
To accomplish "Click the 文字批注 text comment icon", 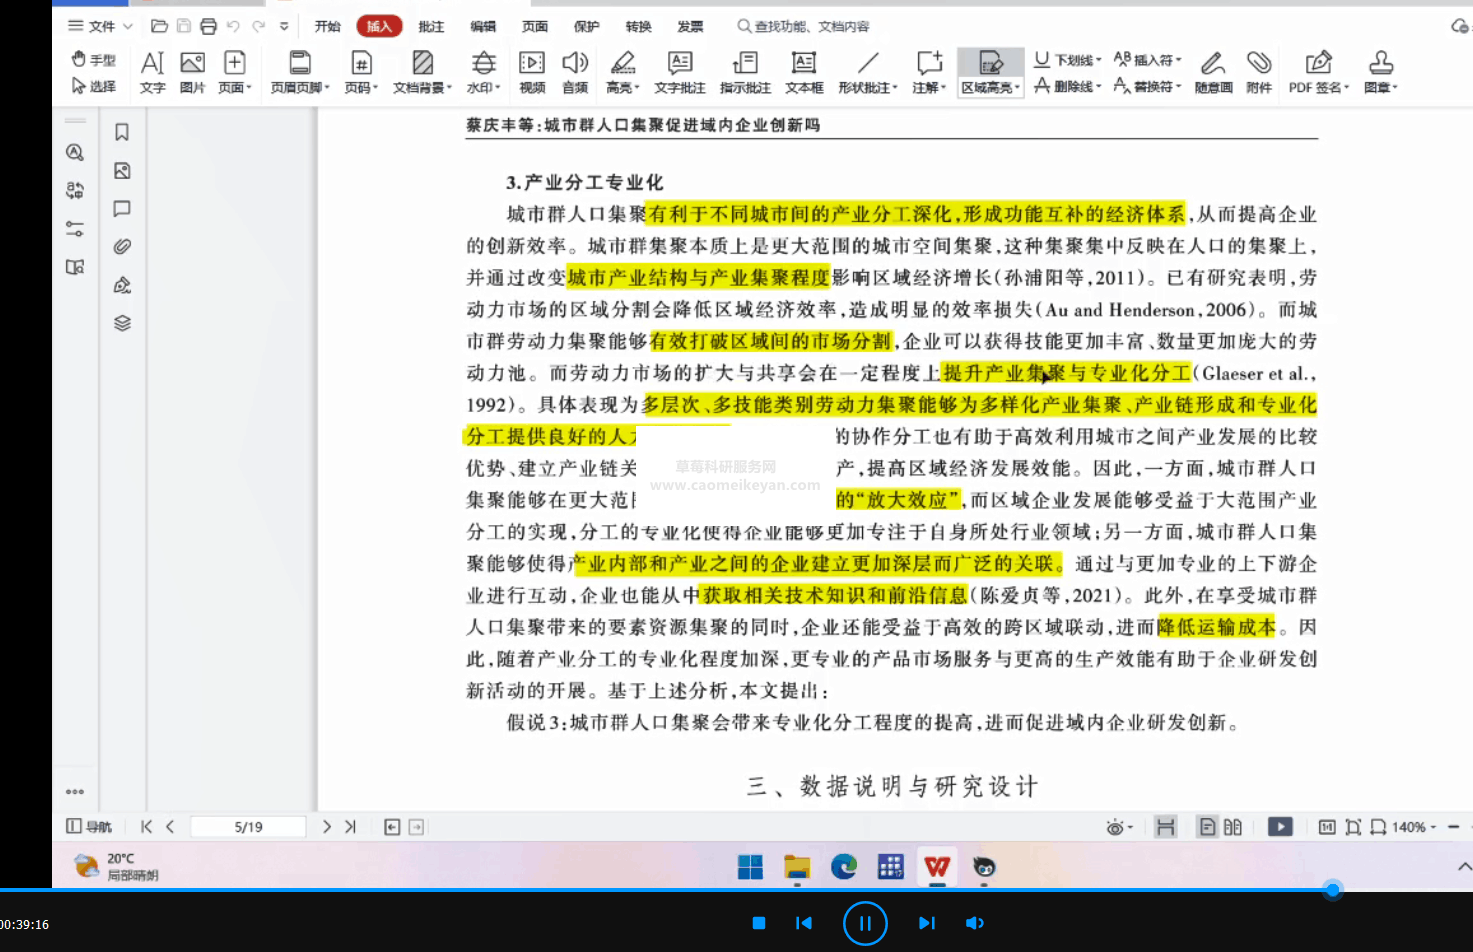I will pyautogui.click(x=680, y=73).
